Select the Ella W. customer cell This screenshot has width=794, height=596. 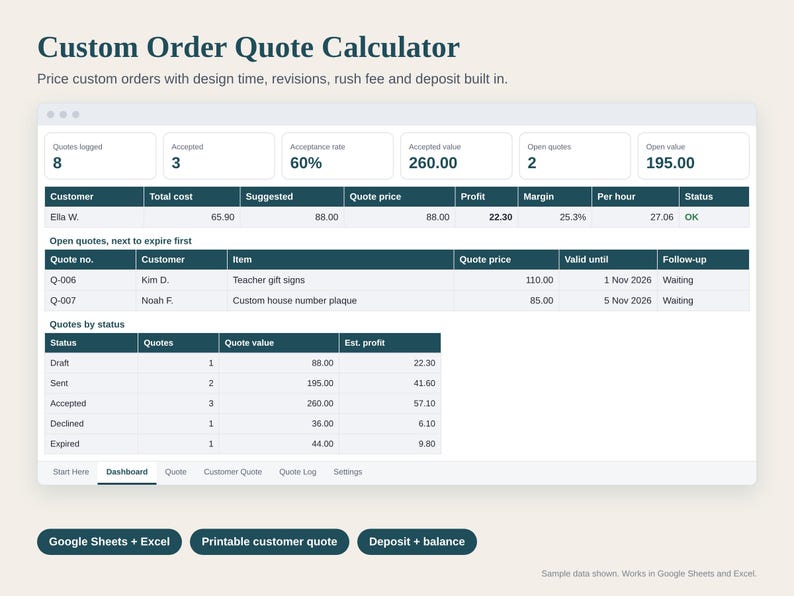tap(94, 217)
